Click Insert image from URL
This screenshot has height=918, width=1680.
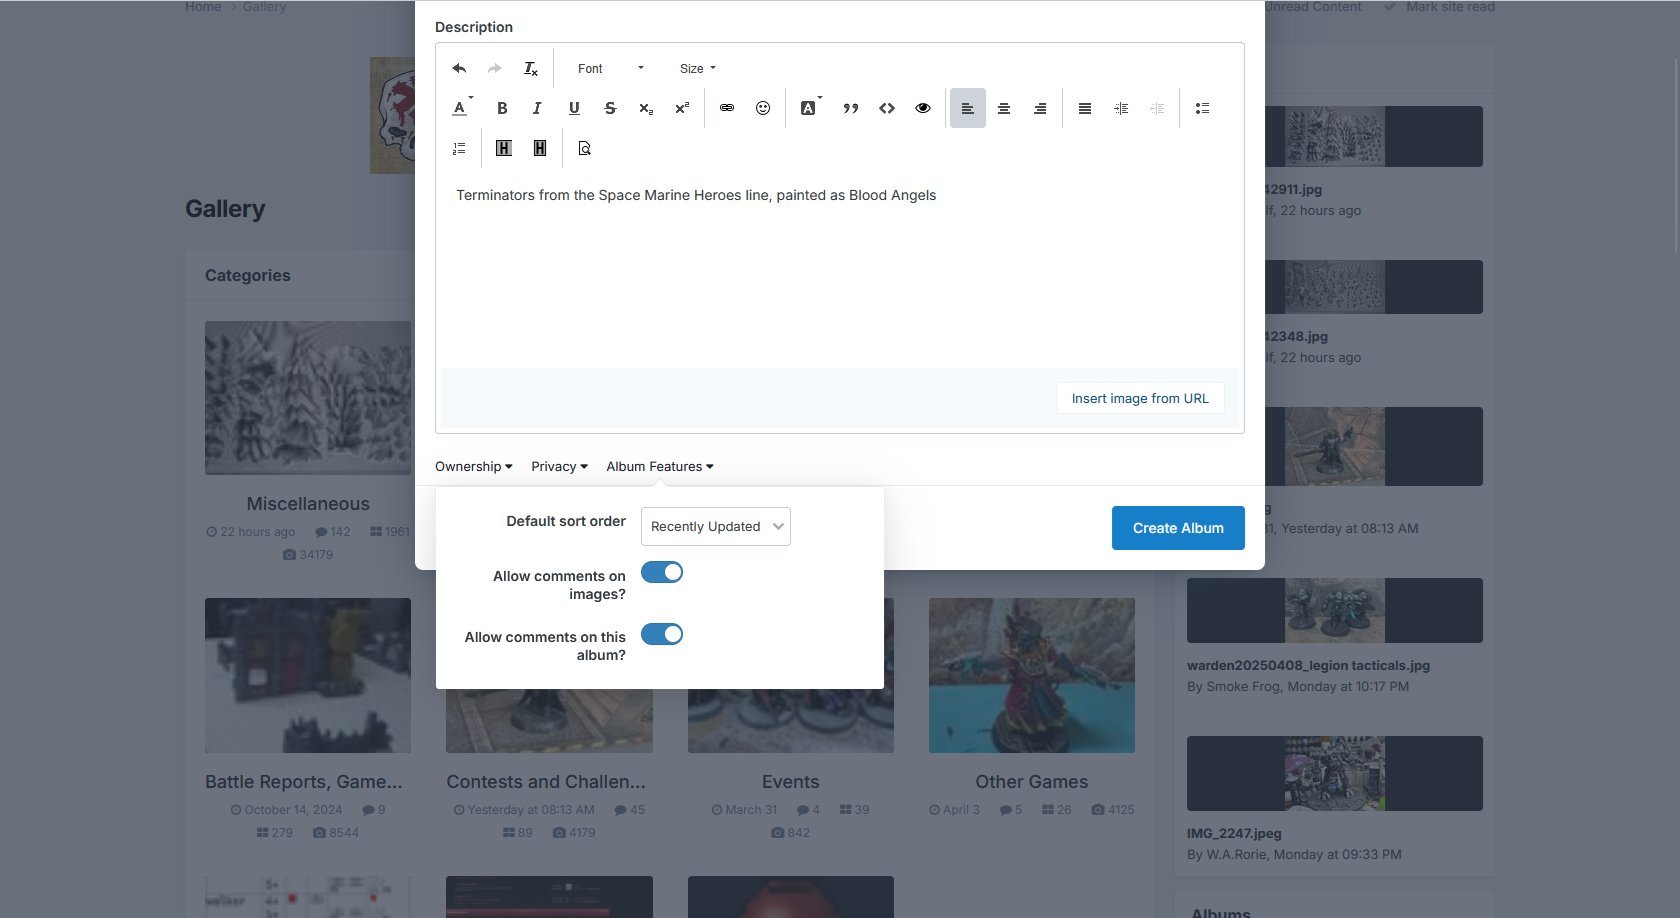pyautogui.click(x=1140, y=399)
